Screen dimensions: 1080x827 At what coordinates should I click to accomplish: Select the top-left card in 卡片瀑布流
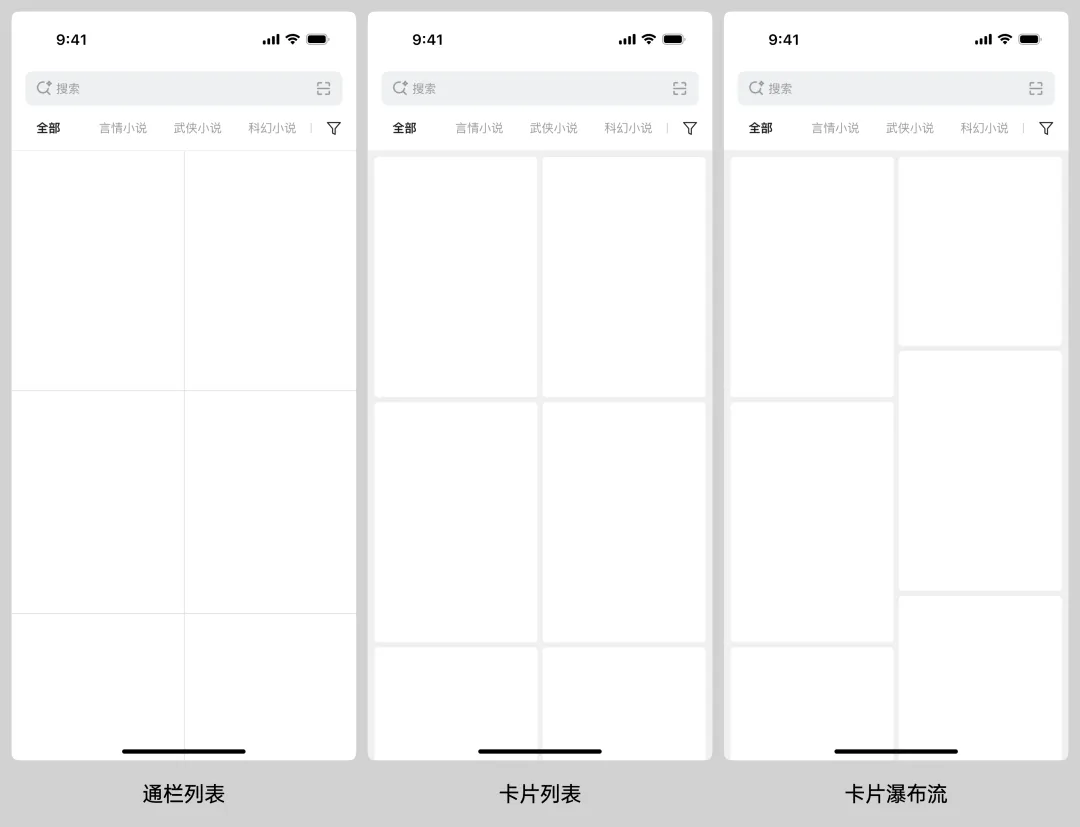pyautogui.click(x=812, y=275)
